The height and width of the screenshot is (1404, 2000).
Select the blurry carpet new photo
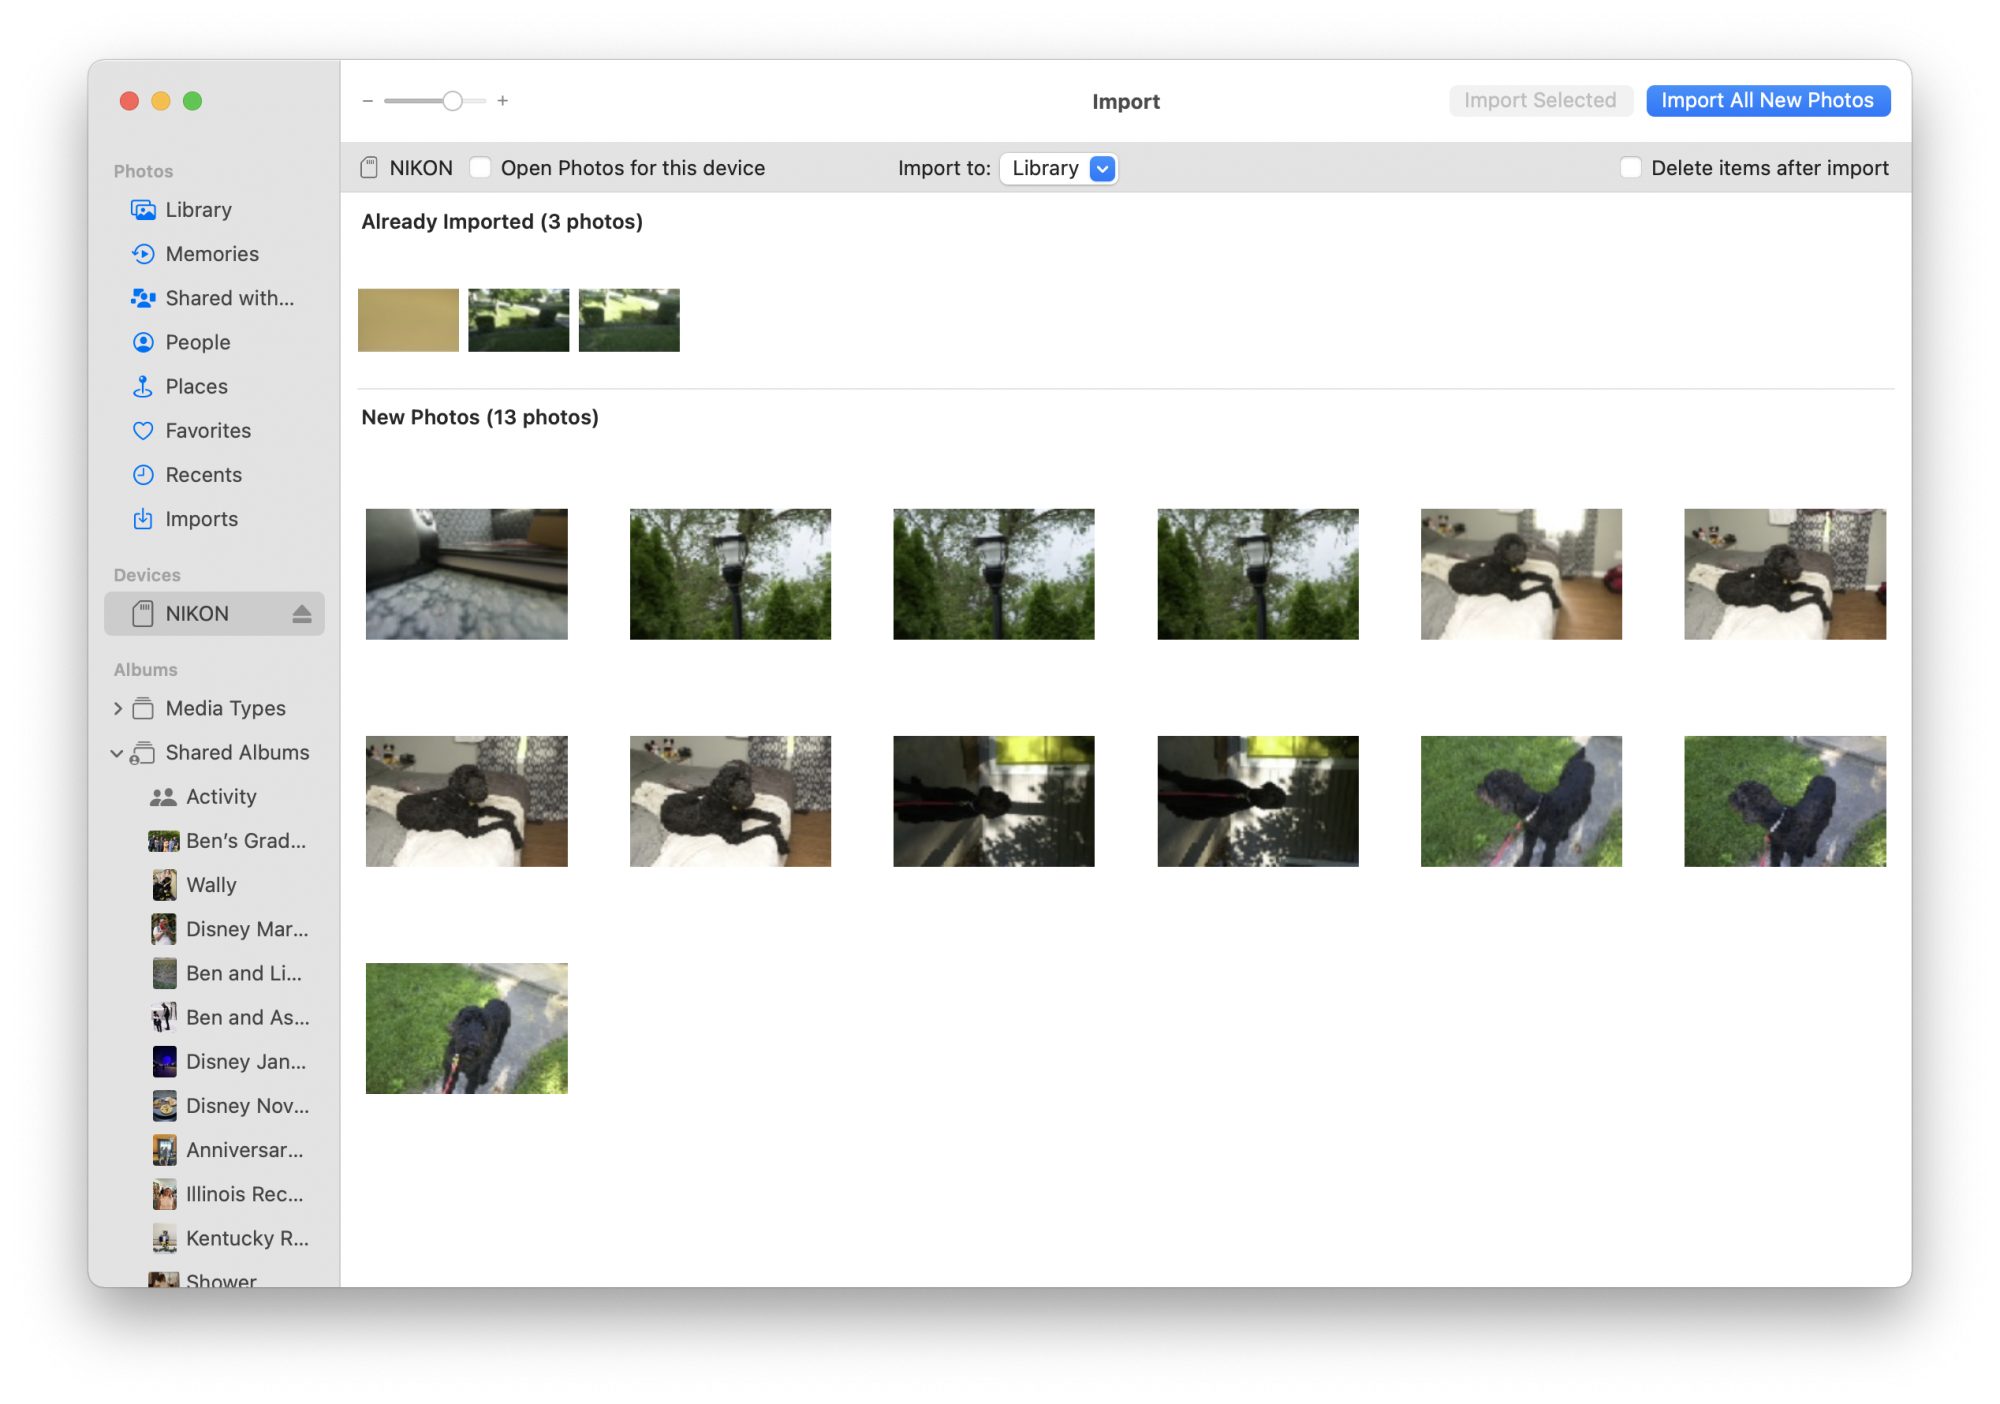coord(466,574)
